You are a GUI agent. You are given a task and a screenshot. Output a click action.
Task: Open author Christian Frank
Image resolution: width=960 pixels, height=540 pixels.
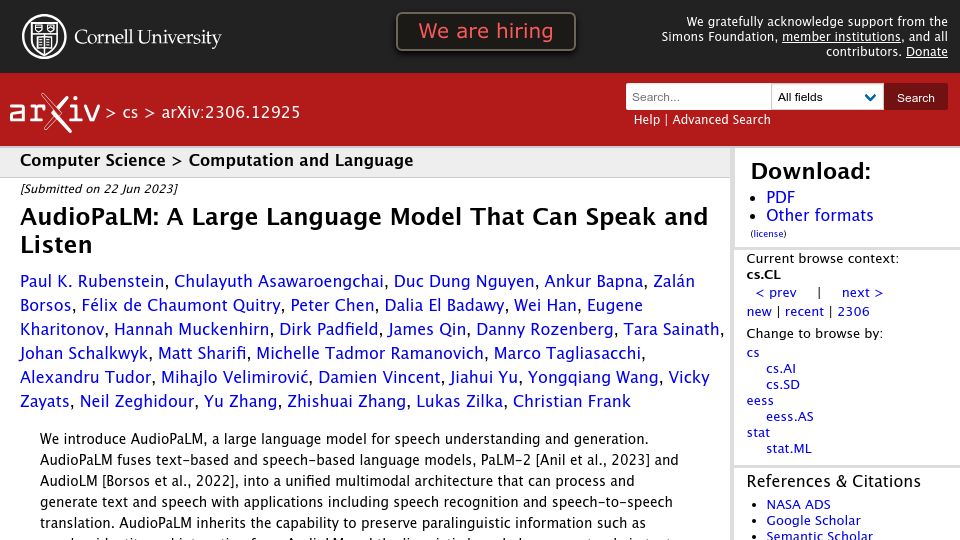[571, 401]
